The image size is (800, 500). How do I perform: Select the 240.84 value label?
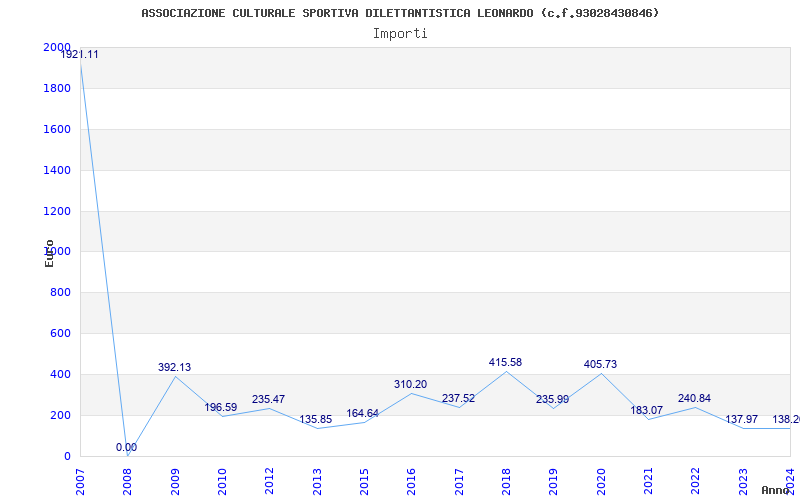pos(694,399)
